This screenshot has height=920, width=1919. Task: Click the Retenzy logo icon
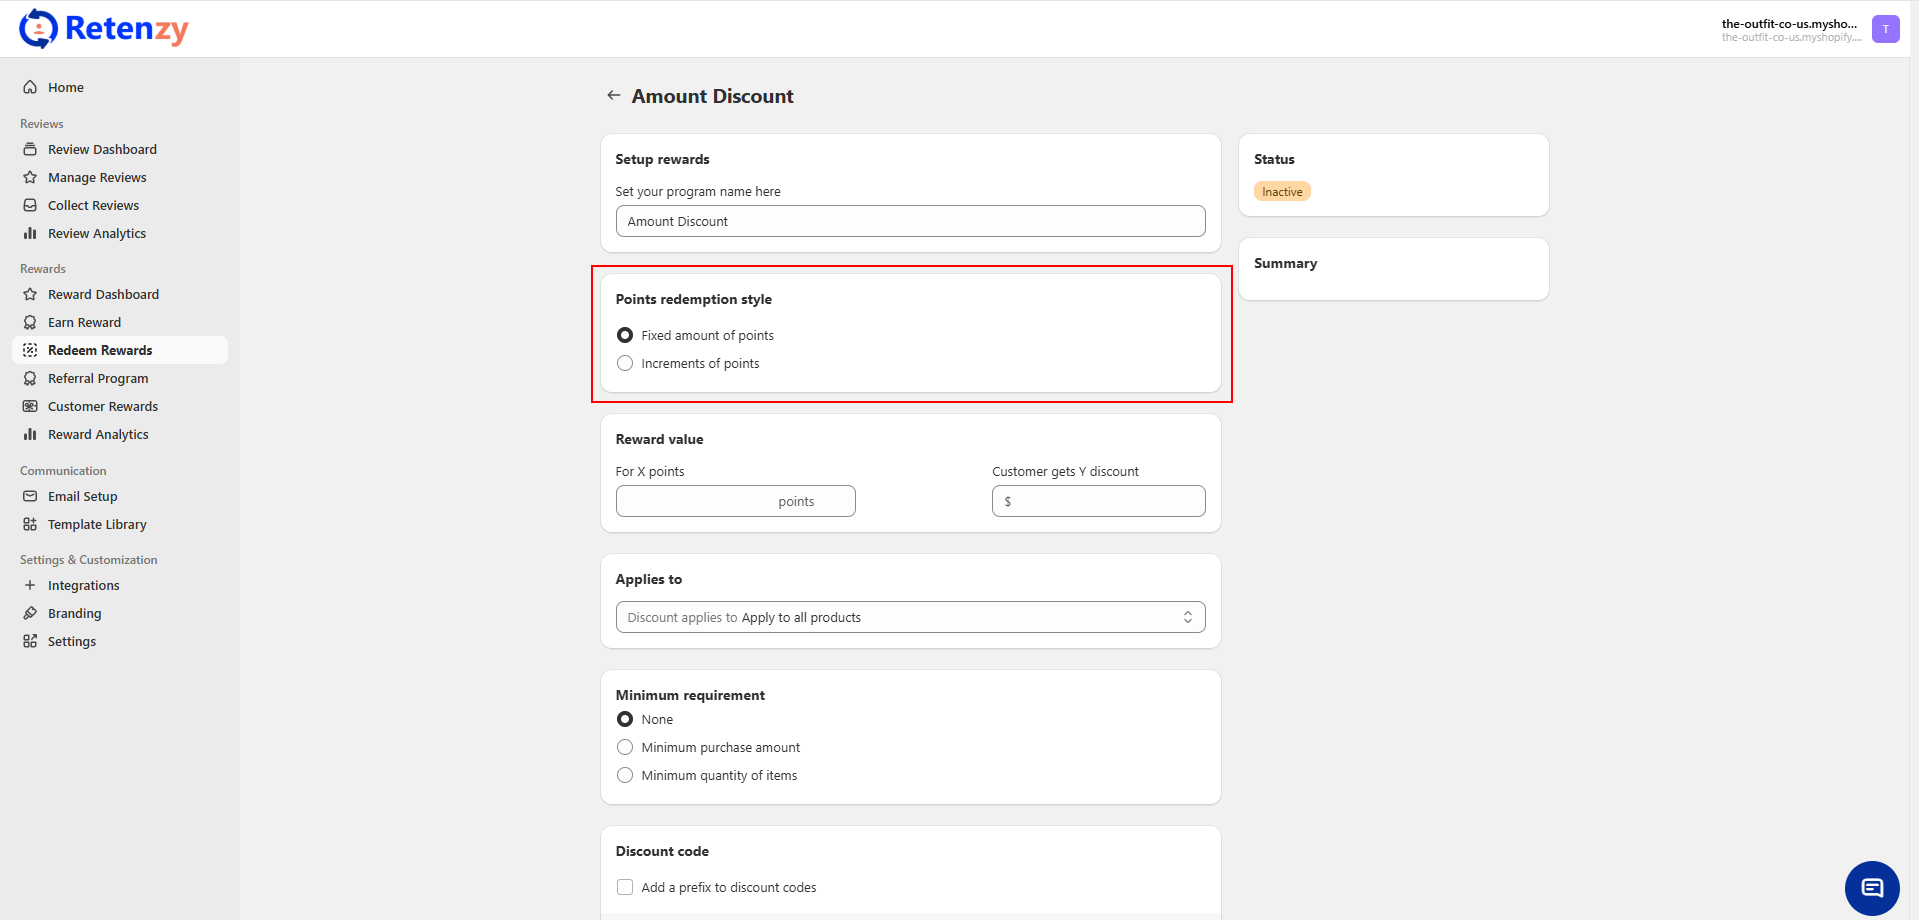tap(39, 29)
